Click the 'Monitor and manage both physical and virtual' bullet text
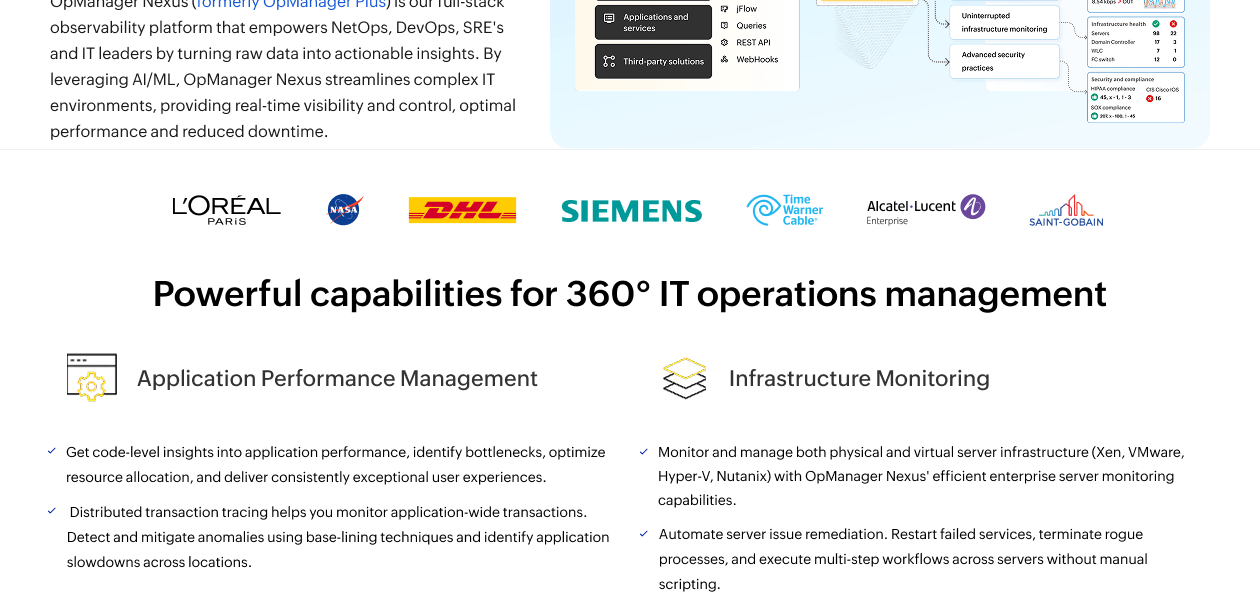Screen dimensions: 1260x600 [921, 476]
